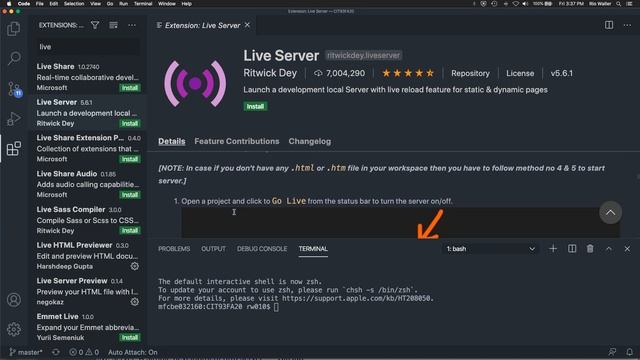Click the ritwickdey.liveserver identifier badge

pyautogui.click(x=363, y=55)
